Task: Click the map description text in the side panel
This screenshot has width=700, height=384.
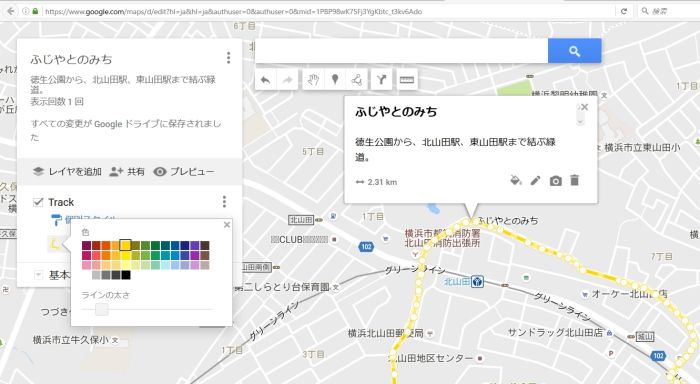Action: [123, 84]
